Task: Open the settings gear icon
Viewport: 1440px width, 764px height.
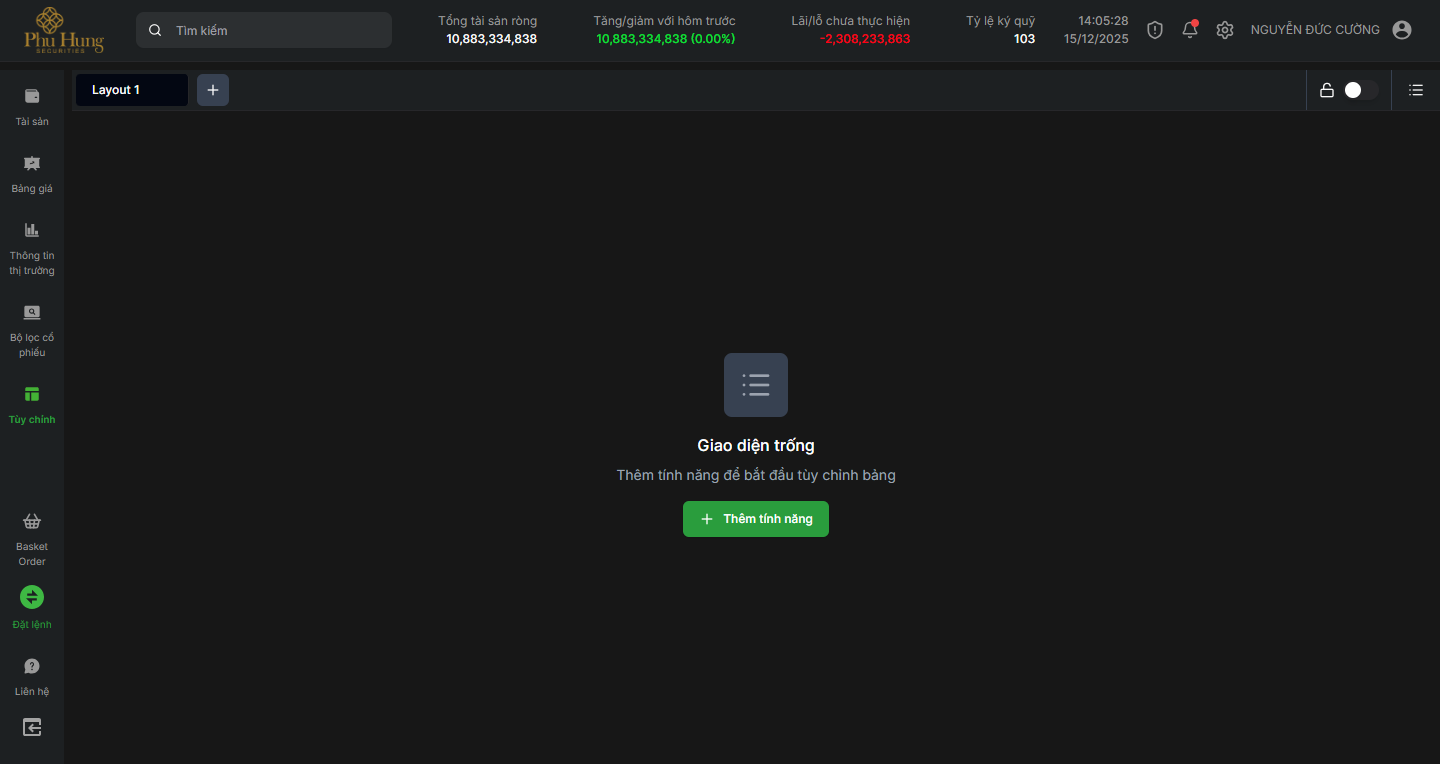Action: pyautogui.click(x=1225, y=30)
